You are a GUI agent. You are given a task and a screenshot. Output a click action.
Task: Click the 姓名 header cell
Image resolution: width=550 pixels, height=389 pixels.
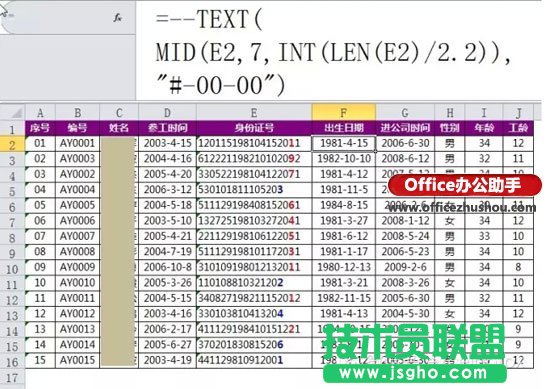[x=119, y=128]
